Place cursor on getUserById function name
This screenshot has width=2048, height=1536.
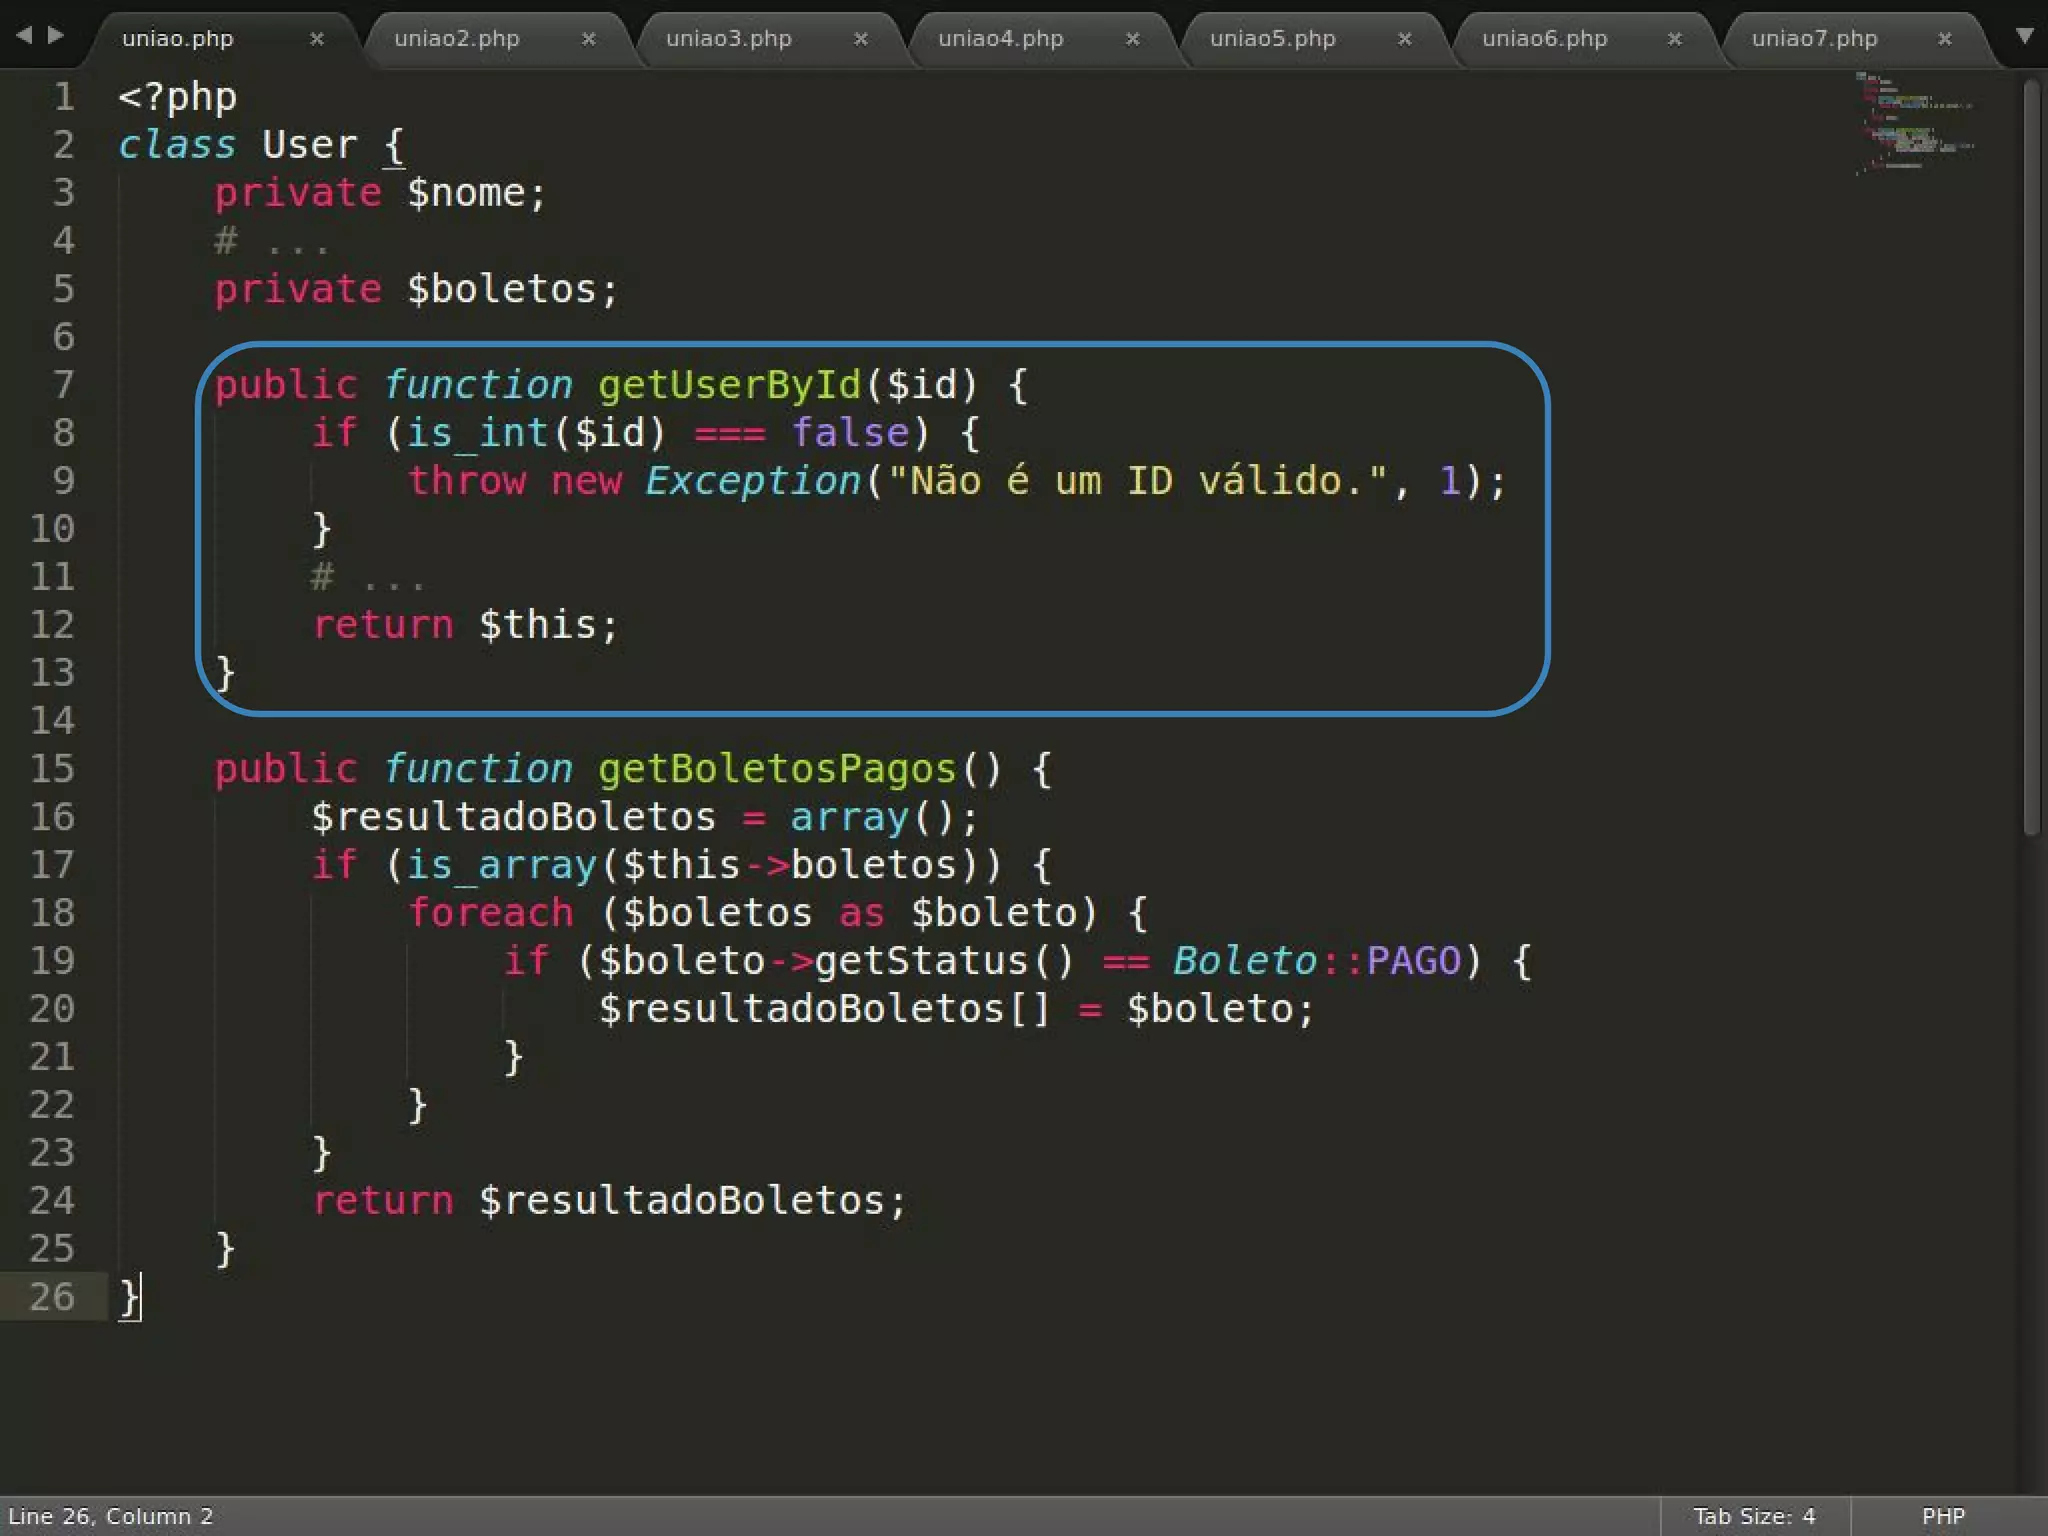[x=728, y=385]
